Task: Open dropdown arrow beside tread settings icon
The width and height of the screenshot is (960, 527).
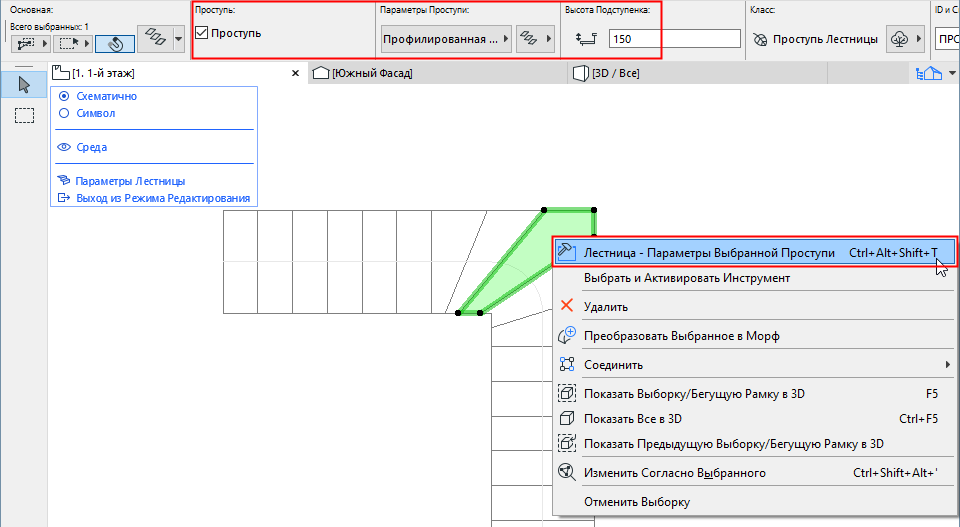Action: click(179, 39)
